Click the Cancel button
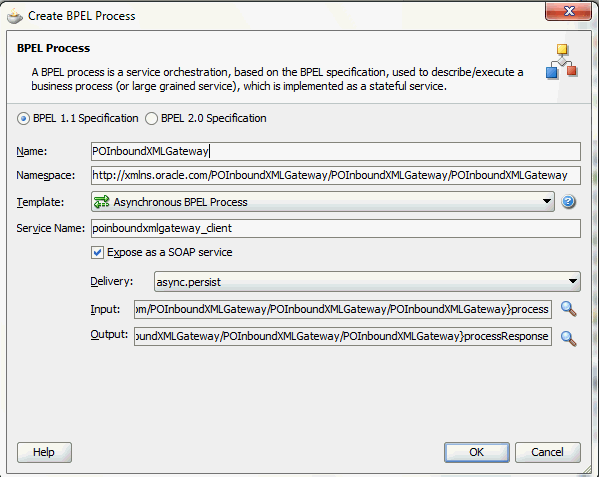Viewport: 599px width, 477px height. point(547,452)
